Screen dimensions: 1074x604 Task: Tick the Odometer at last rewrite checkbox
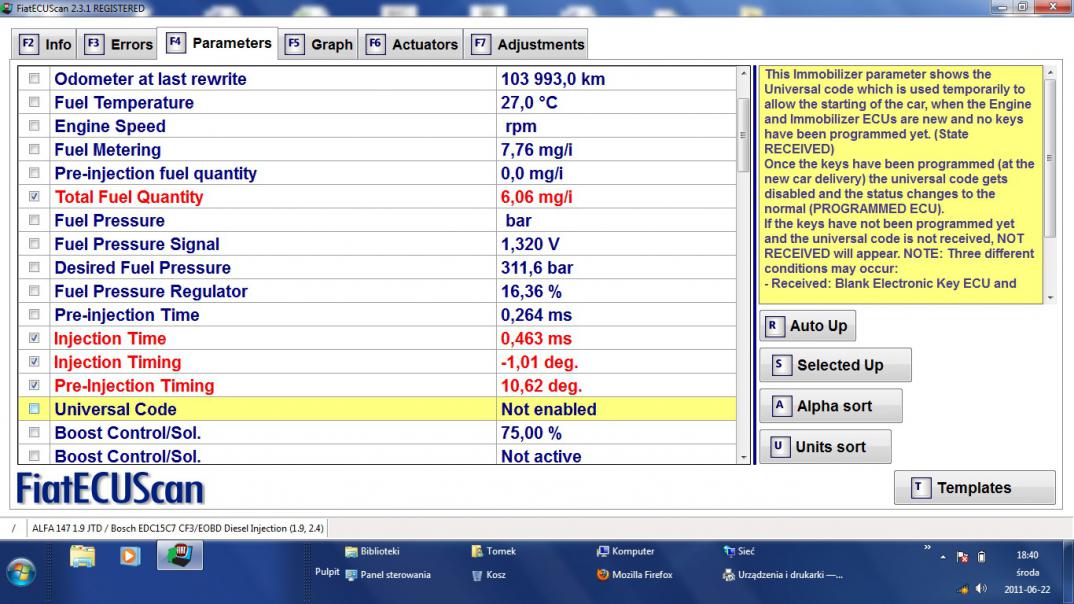click(34, 79)
